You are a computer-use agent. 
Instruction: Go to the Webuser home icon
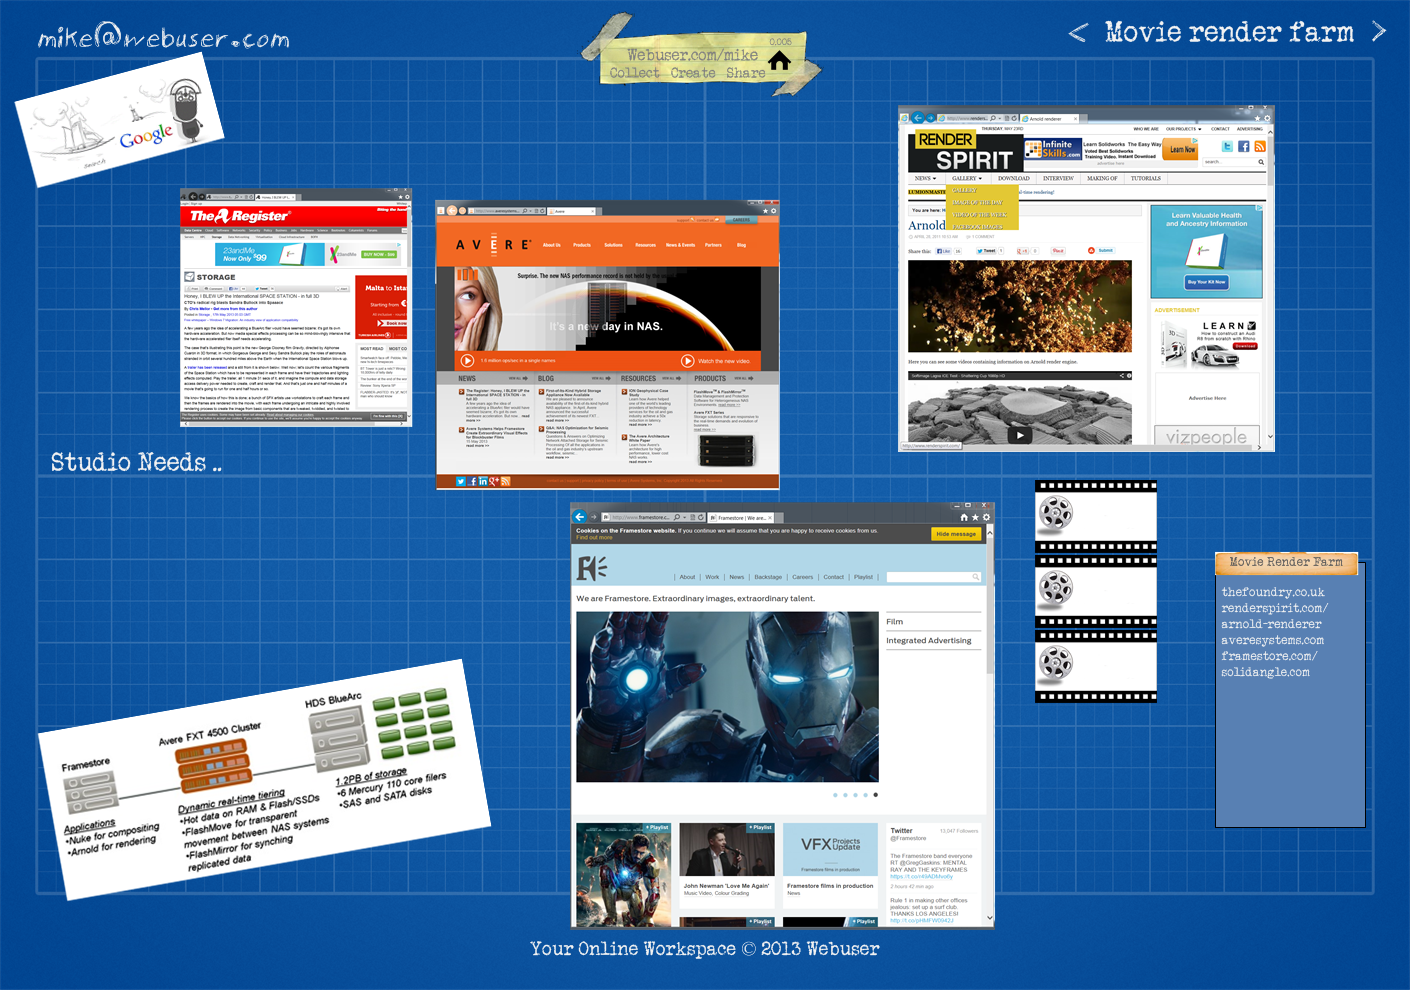point(779,62)
